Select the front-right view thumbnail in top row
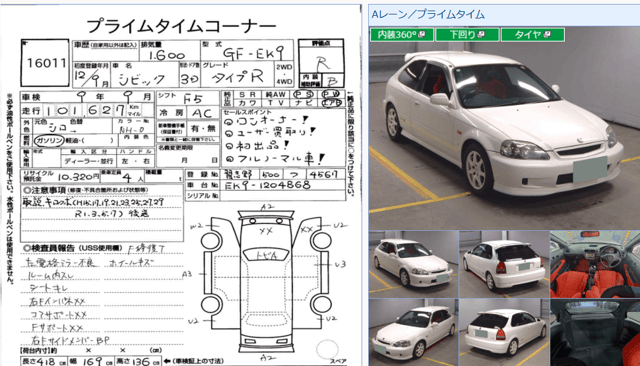Image resolution: width=640 pixels, height=366 pixels. (413, 264)
